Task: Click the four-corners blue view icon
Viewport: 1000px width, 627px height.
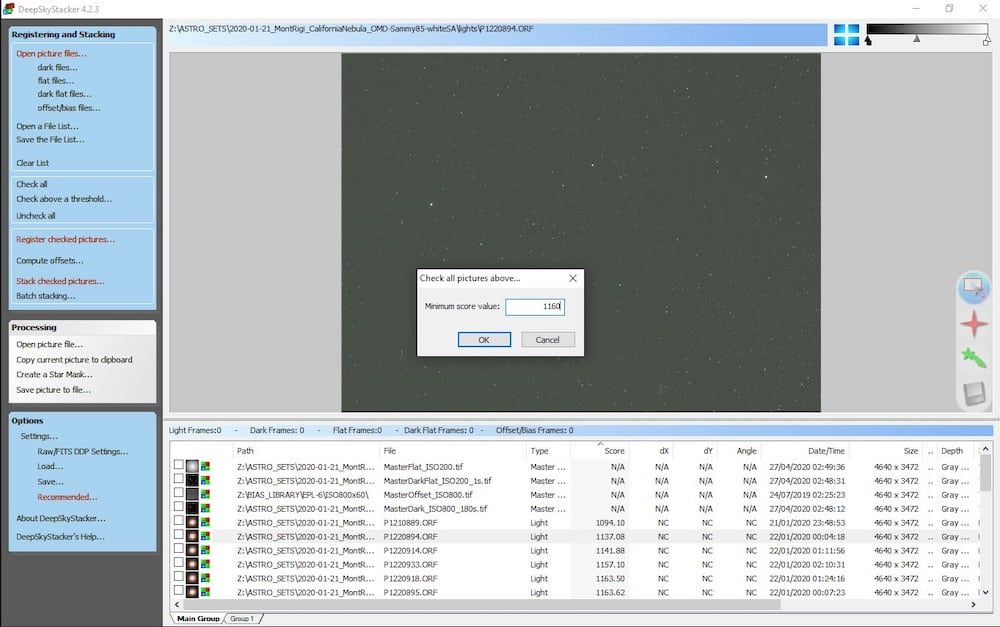Action: coord(846,34)
